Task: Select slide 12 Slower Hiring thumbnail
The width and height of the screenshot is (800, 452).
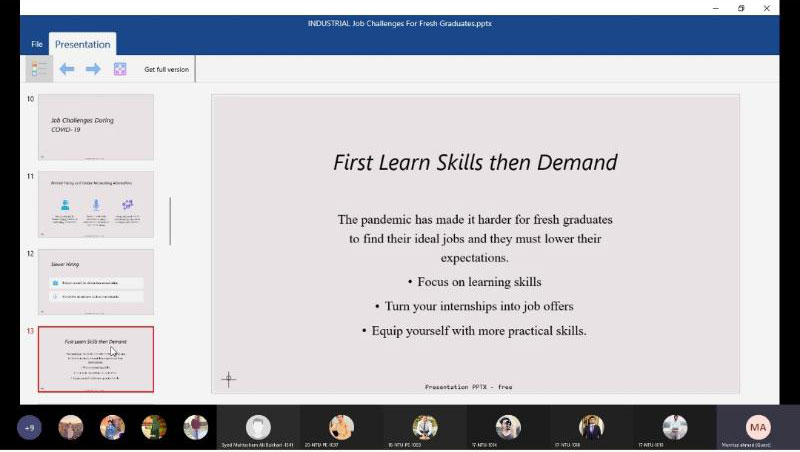Action: 96,281
